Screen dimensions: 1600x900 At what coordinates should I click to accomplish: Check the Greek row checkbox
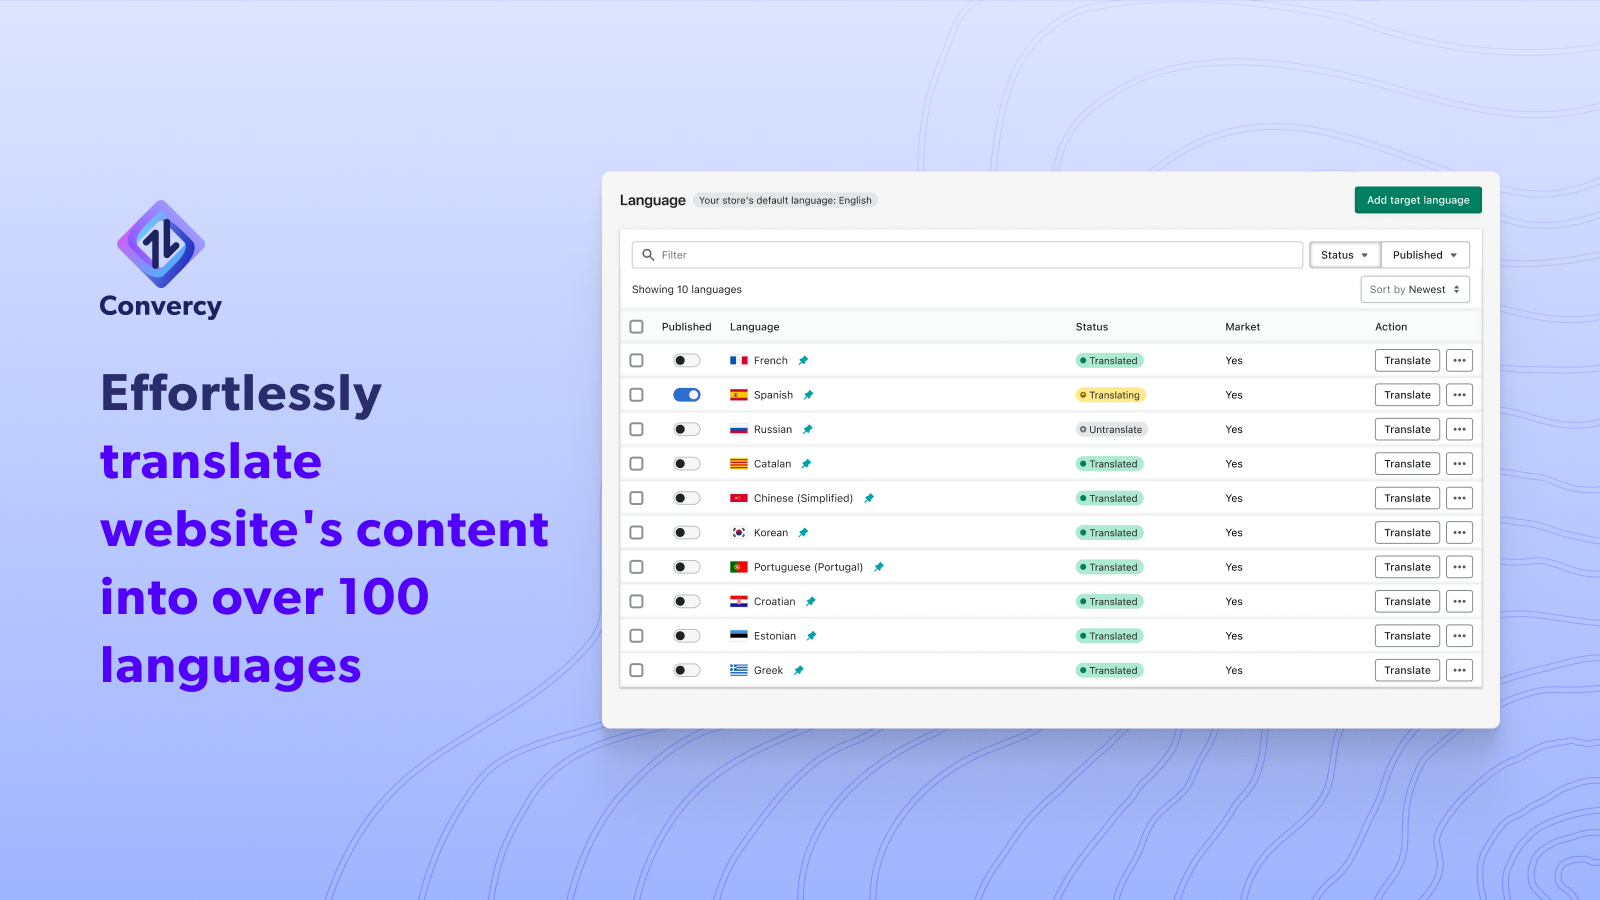pyautogui.click(x=636, y=671)
